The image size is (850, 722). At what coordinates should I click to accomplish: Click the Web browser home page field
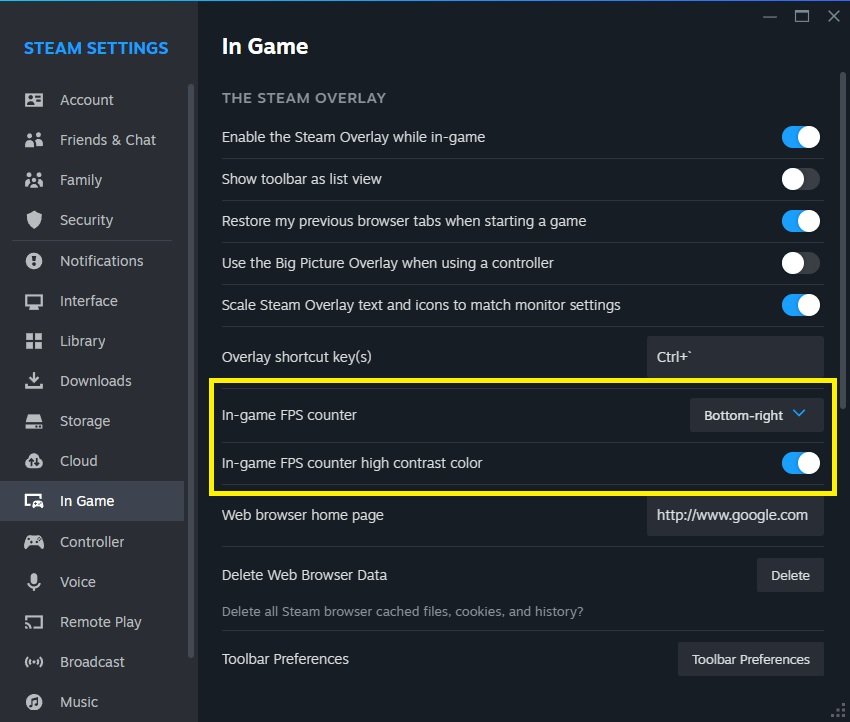coord(735,515)
